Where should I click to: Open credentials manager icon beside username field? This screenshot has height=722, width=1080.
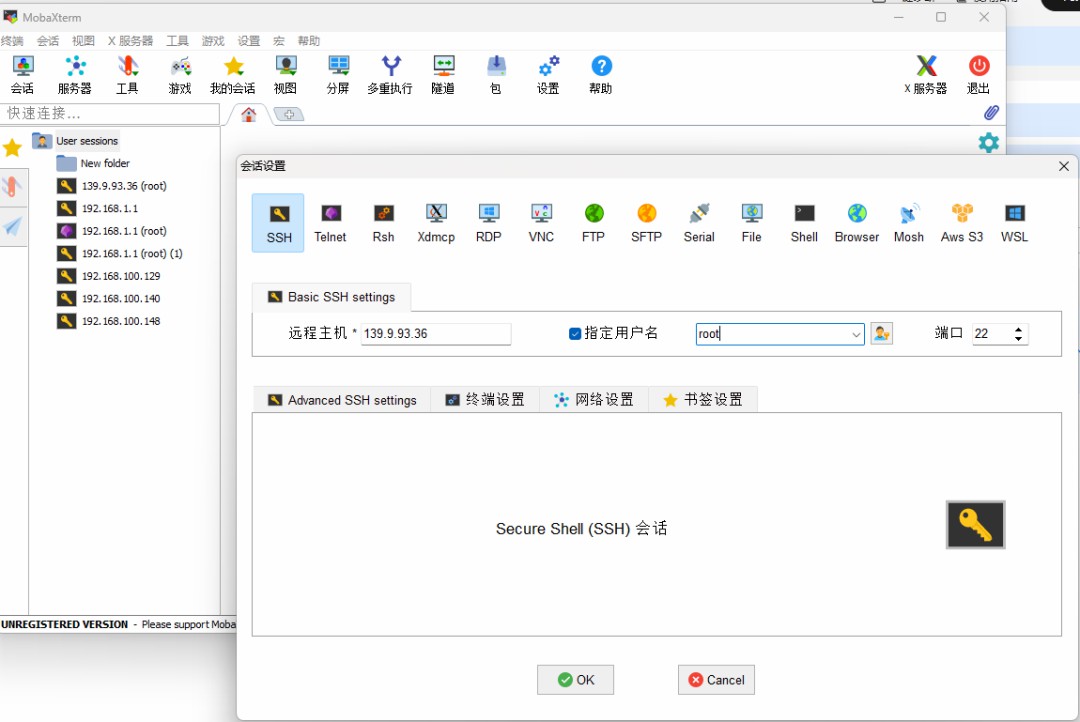click(881, 333)
